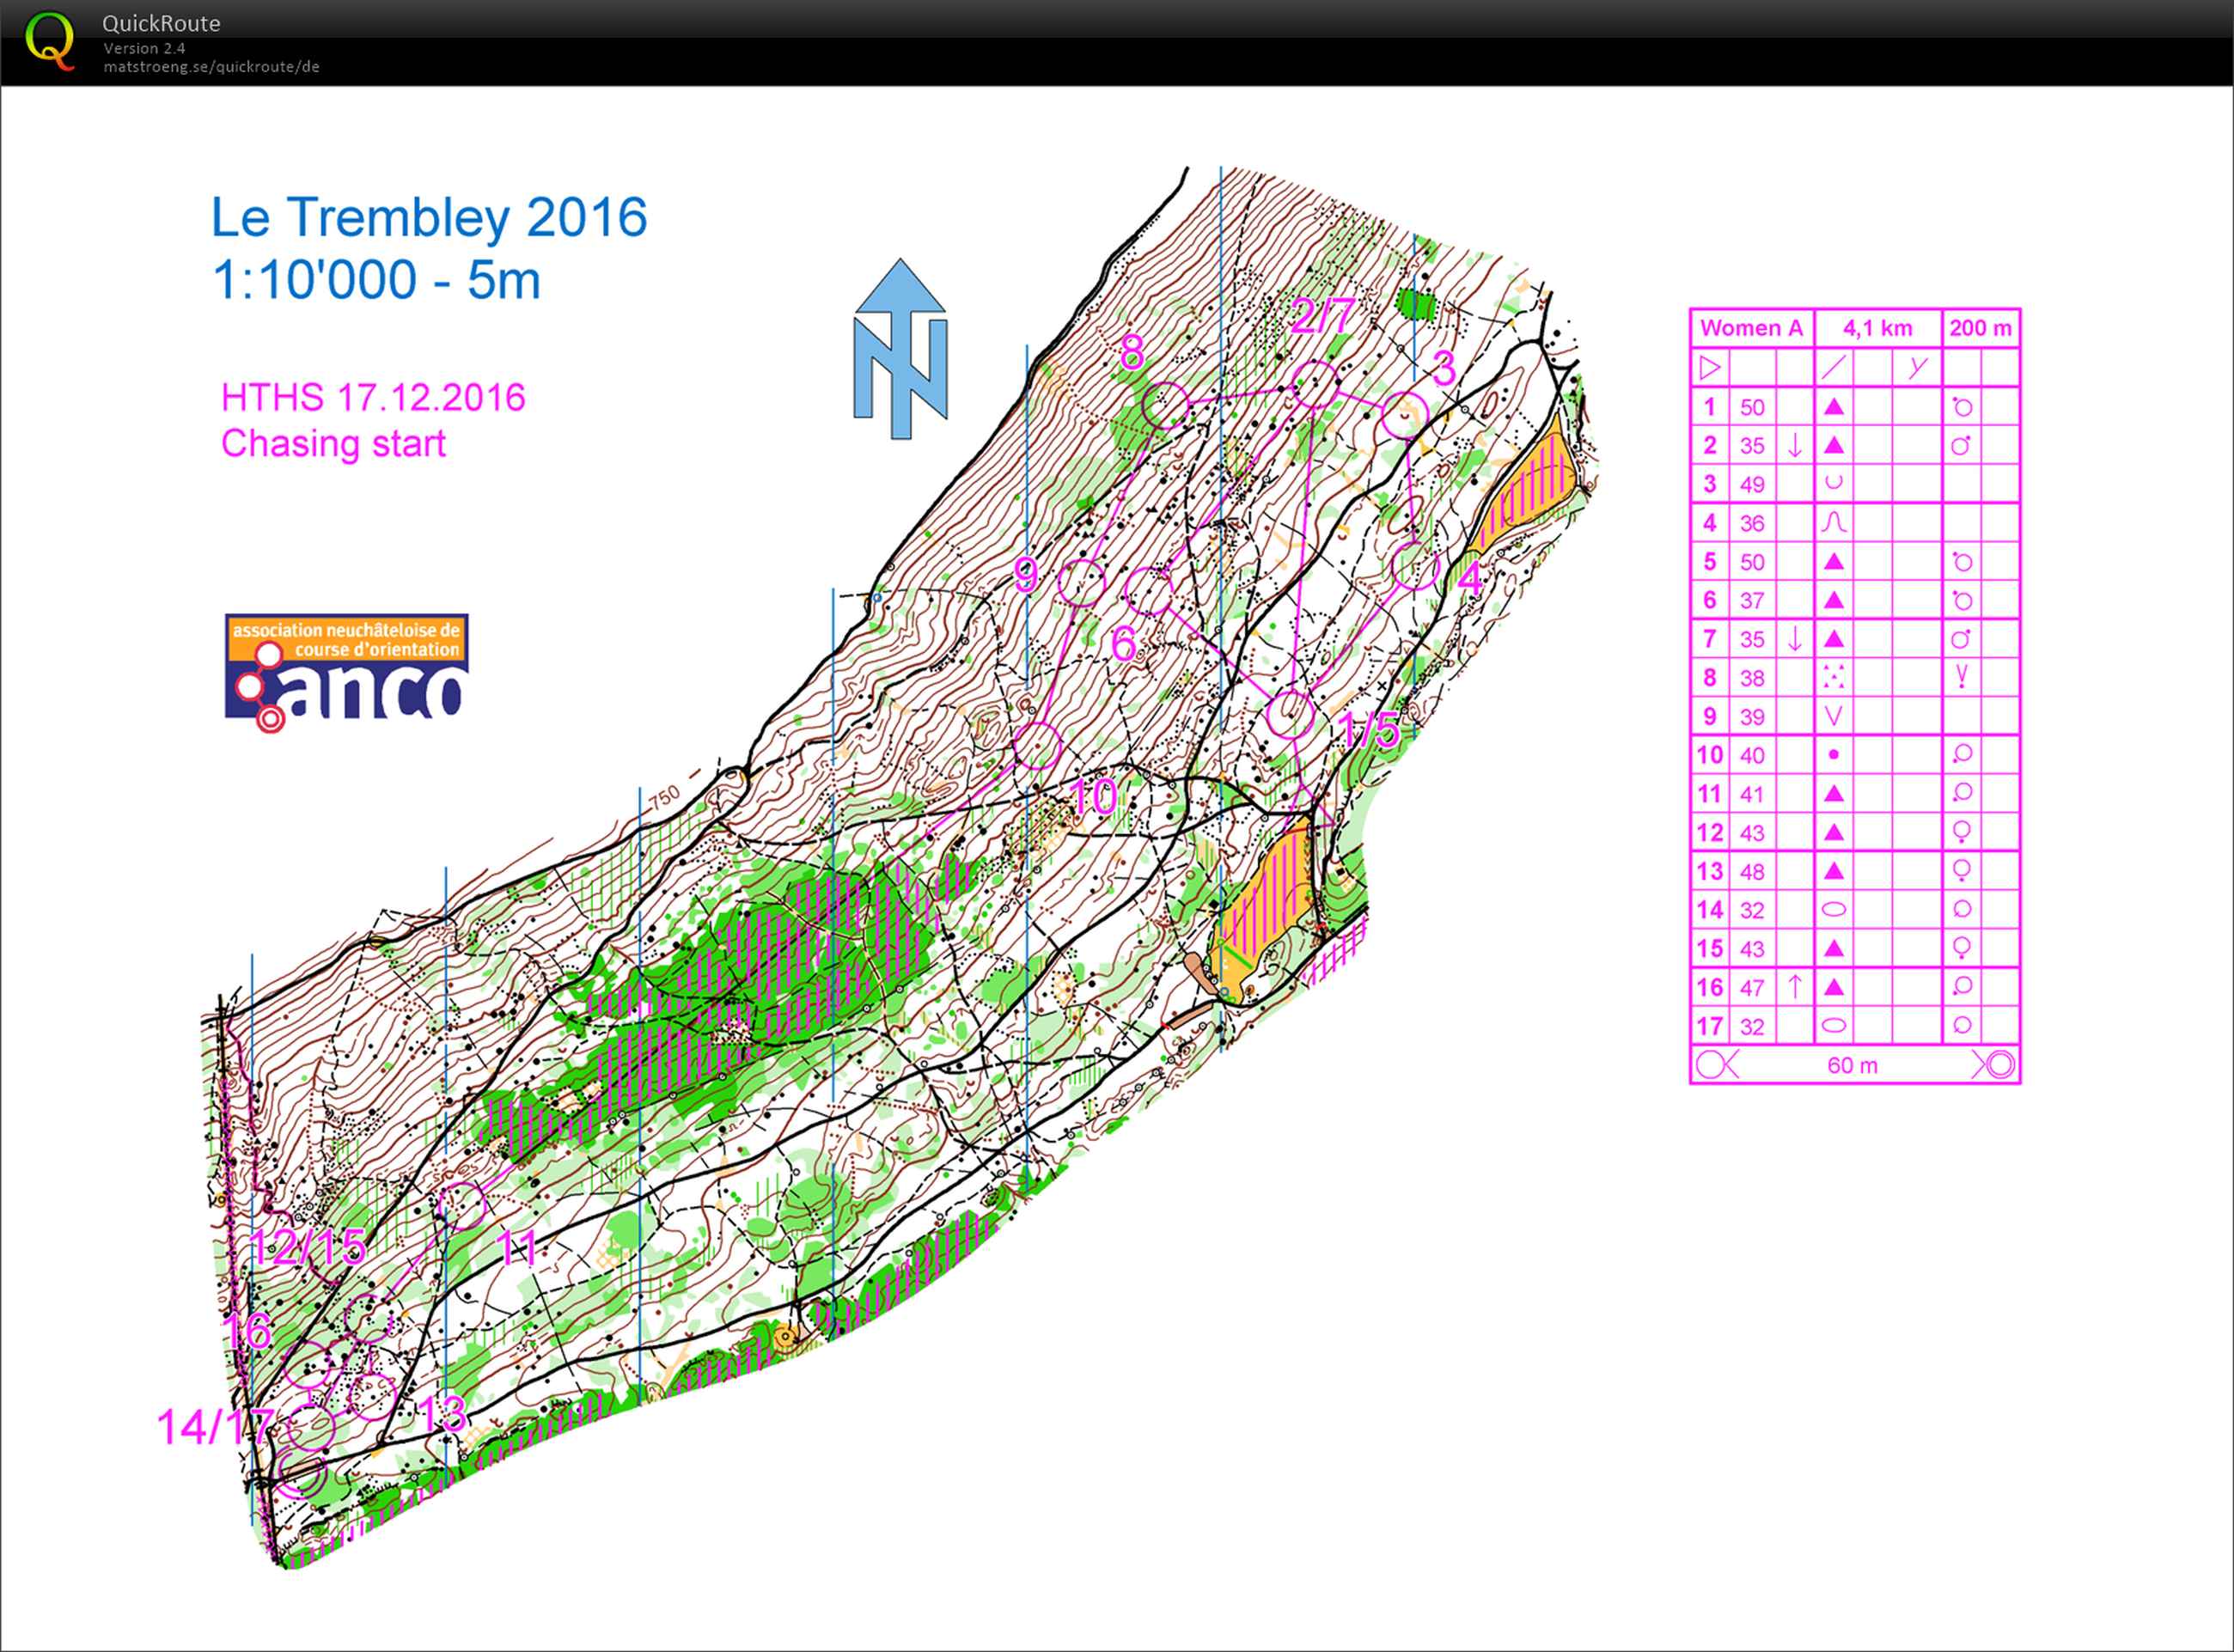Click the 'Le Trembley 2016' map title
The image size is (2234, 1652).
(x=429, y=217)
